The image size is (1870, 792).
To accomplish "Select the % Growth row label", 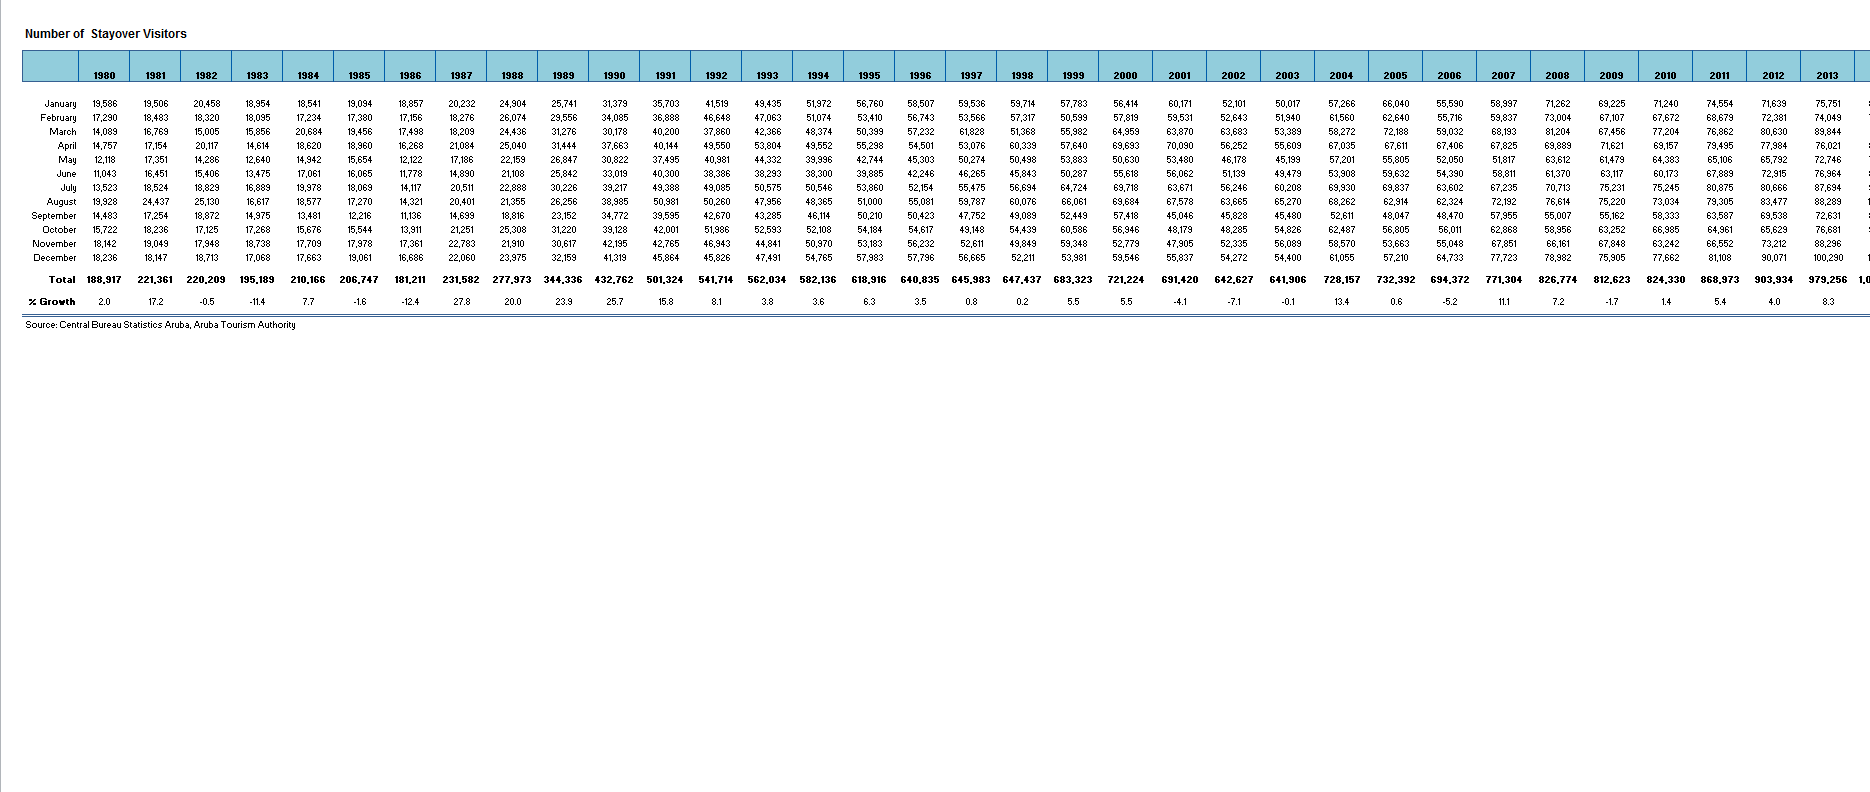I will tap(52, 302).
